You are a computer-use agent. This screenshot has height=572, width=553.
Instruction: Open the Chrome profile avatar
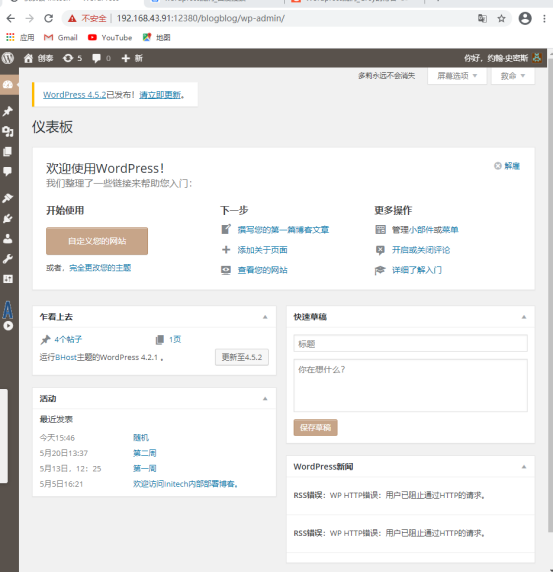[x=525, y=18]
